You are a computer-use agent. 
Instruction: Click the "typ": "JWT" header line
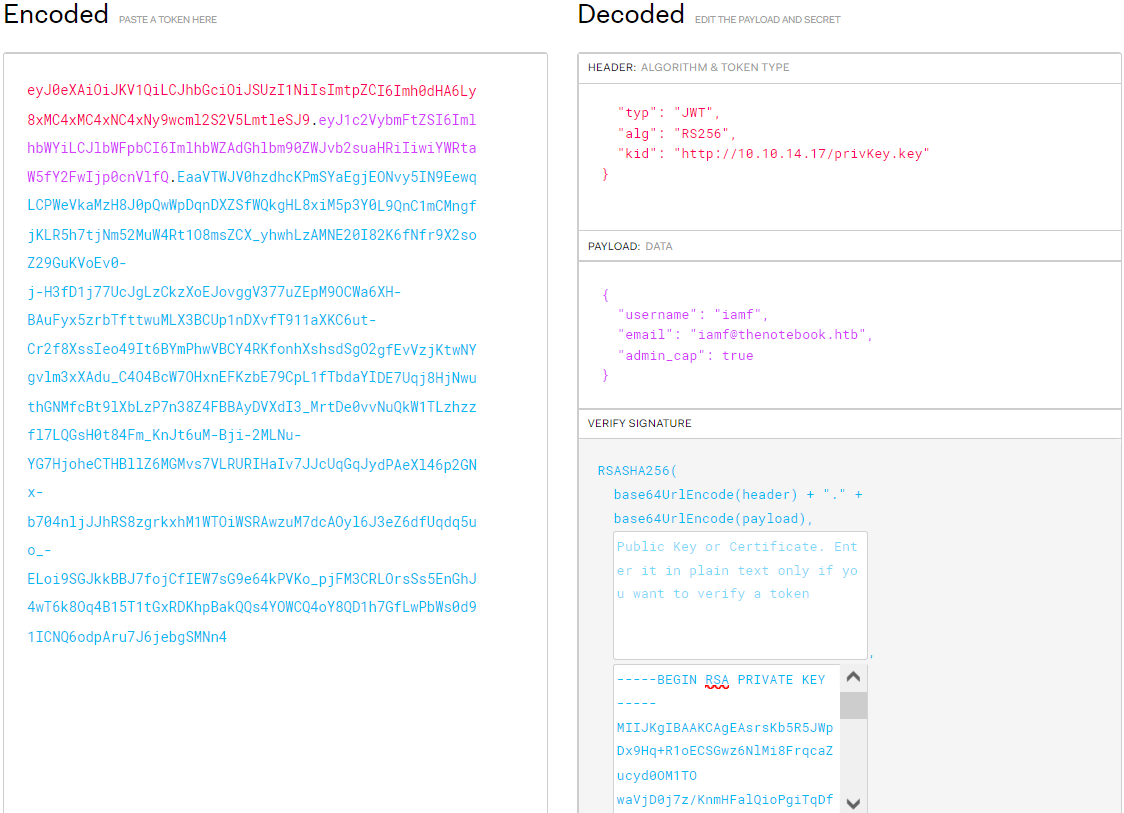tap(669, 112)
